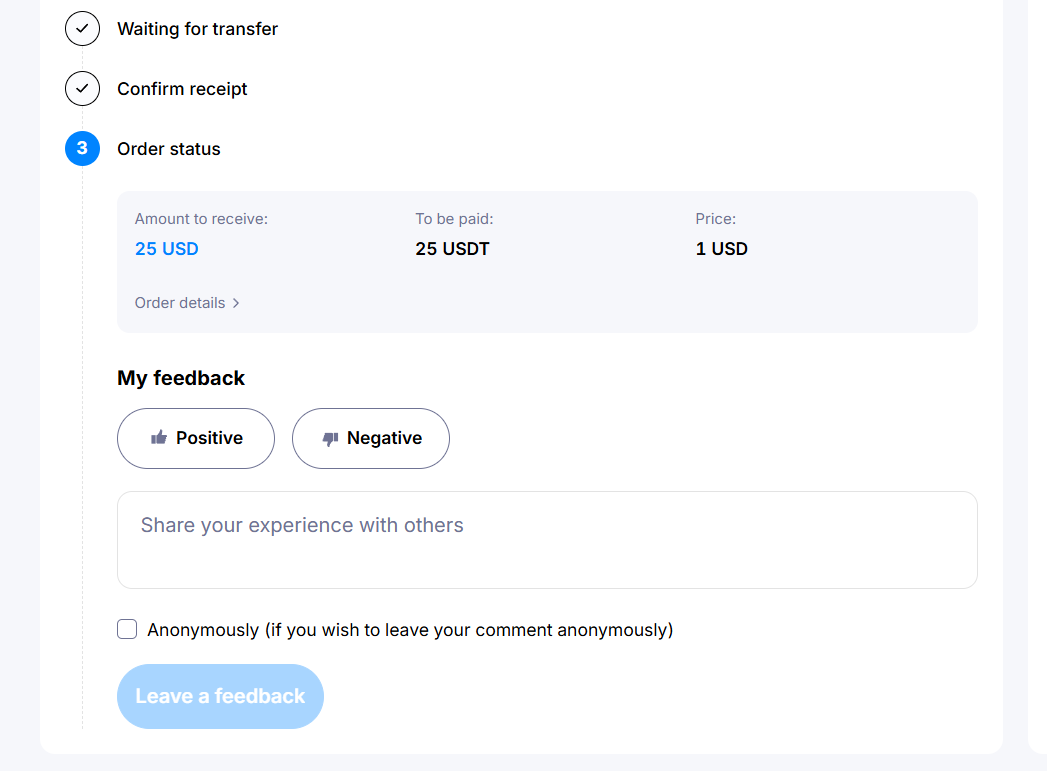Click the Waiting for transfer step label
Image resolution: width=1047 pixels, height=771 pixels.
198,29
